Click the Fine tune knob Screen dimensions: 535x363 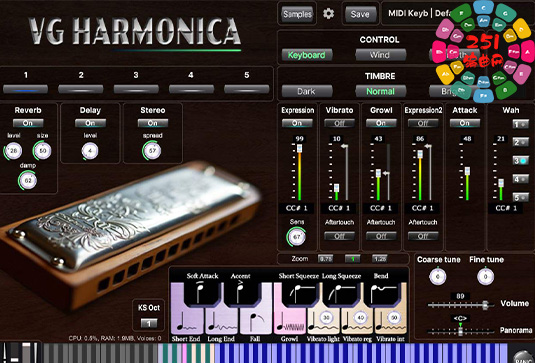pos(486,277)
